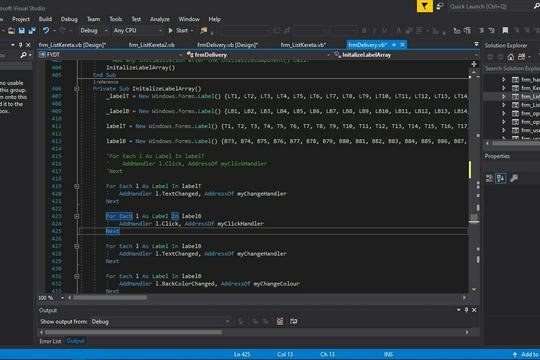Click icon right of the Start button
The image size is (540, 360).
[204, 30]
